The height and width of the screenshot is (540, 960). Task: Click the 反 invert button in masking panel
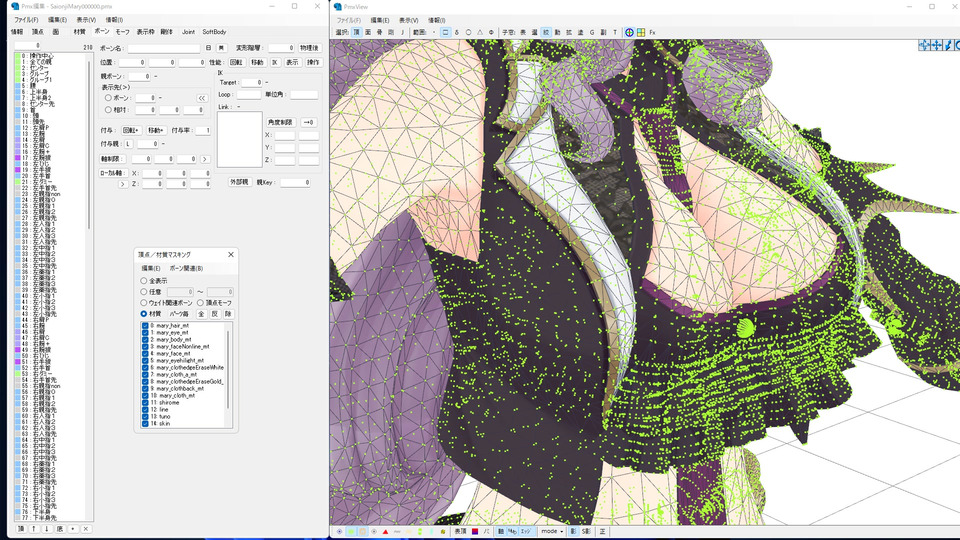[214, 314]
